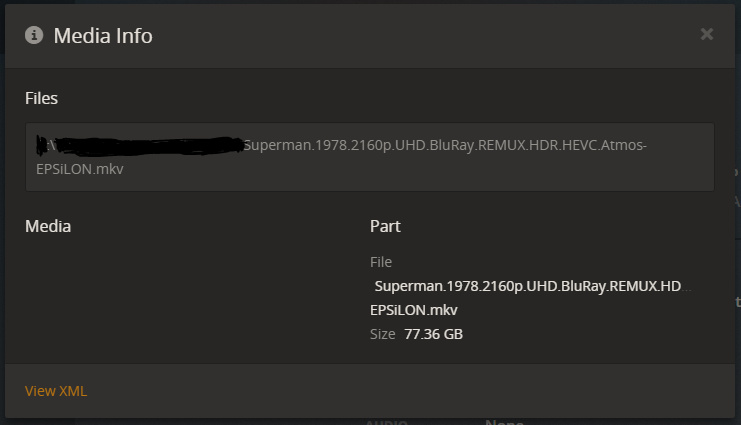This screenshot has width=741, height=425.
Task: Click the 77.36 GB size value
Action: [x=433, y=334]
